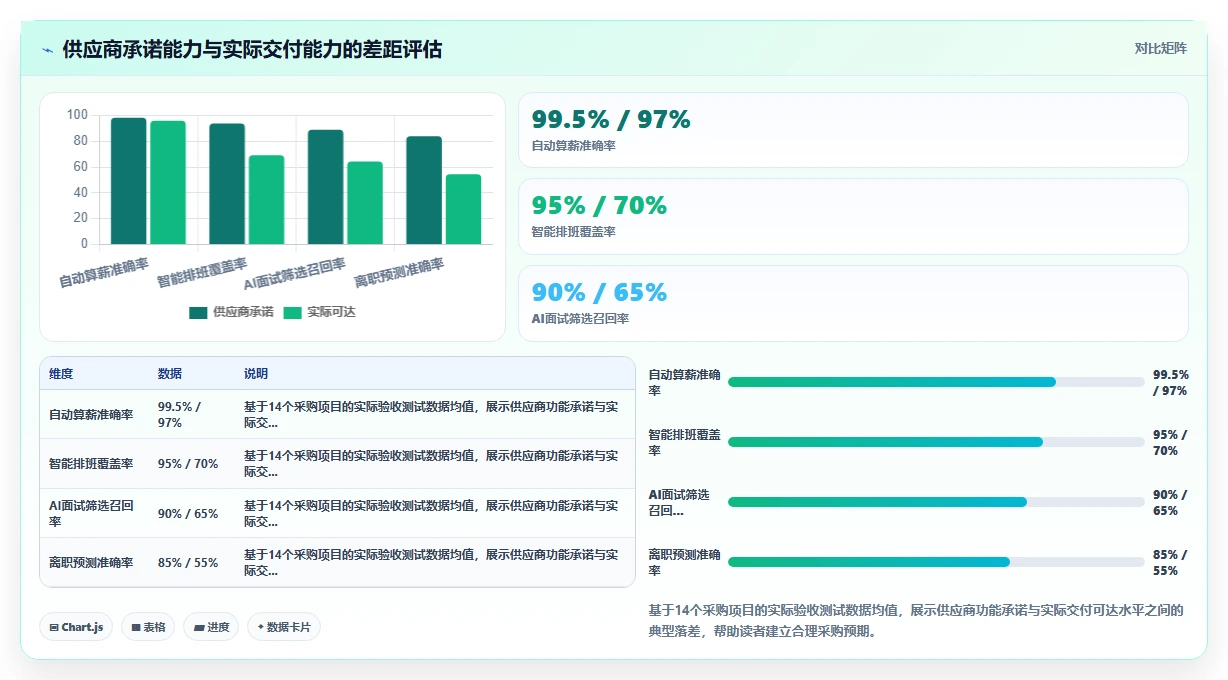Click the AI面试筛选召回 progress bar
The width and height of the screenshot is (1228, 680).
click(x=936, y=502)
